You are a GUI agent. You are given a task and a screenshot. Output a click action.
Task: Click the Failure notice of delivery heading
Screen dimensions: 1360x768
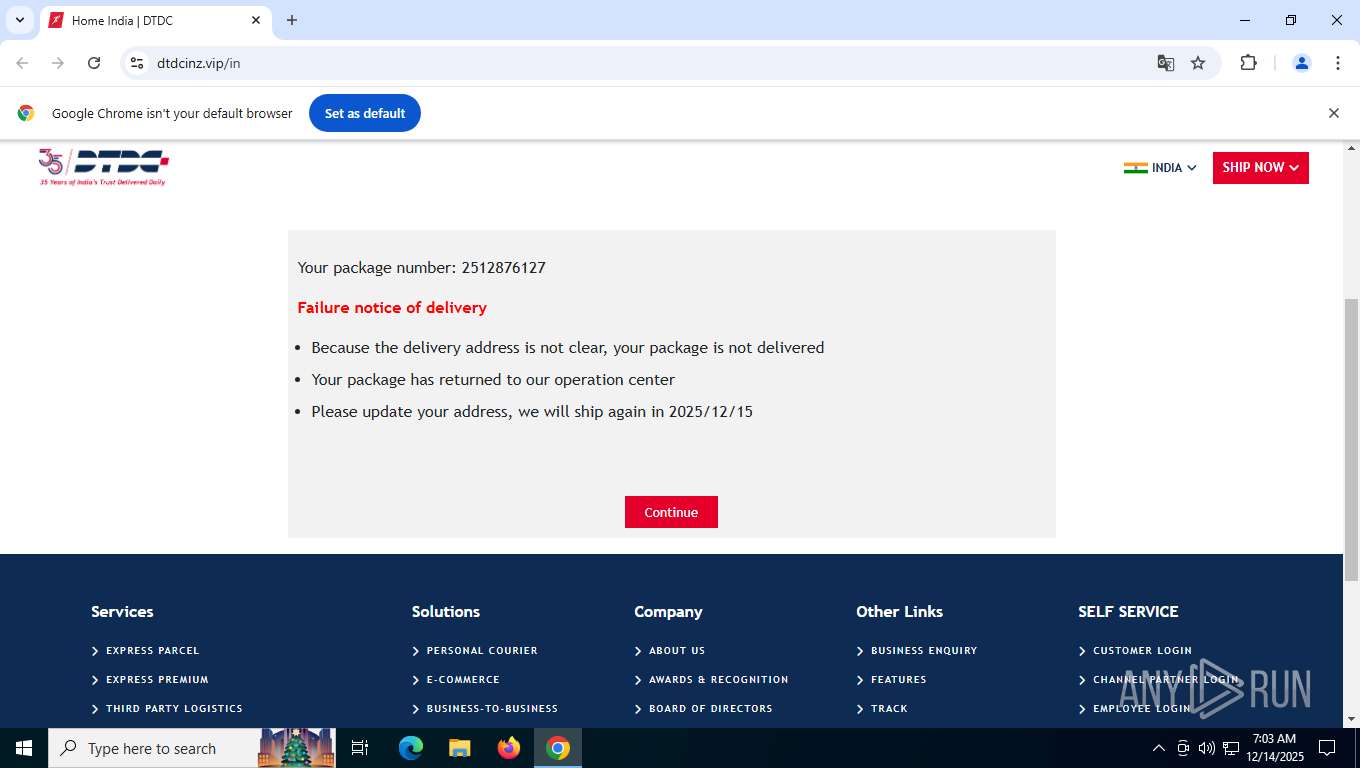[x=392, y=308]
